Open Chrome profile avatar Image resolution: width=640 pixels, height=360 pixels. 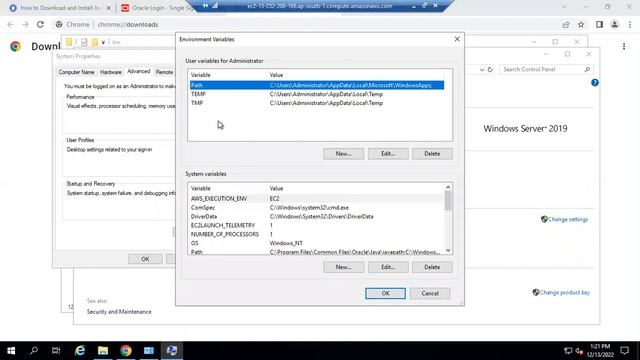click(x=614, y=24)
